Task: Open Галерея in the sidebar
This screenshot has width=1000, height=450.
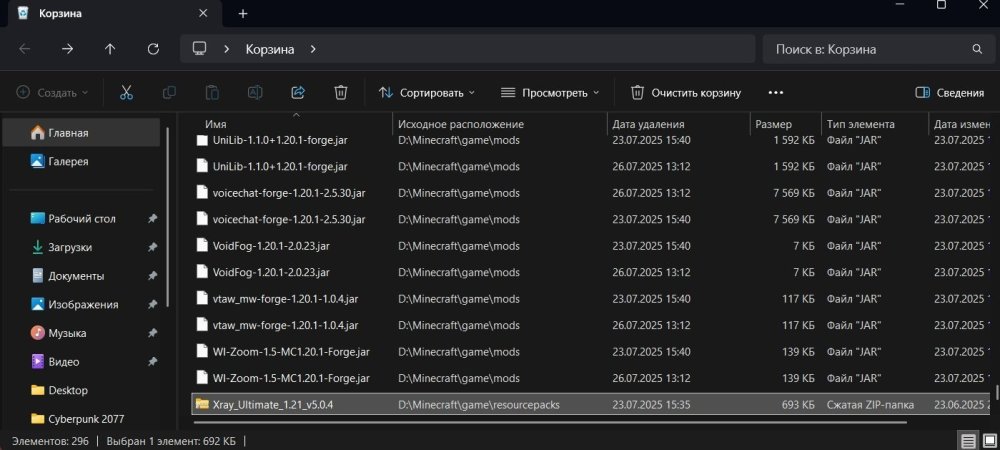Action: point(82,161)
